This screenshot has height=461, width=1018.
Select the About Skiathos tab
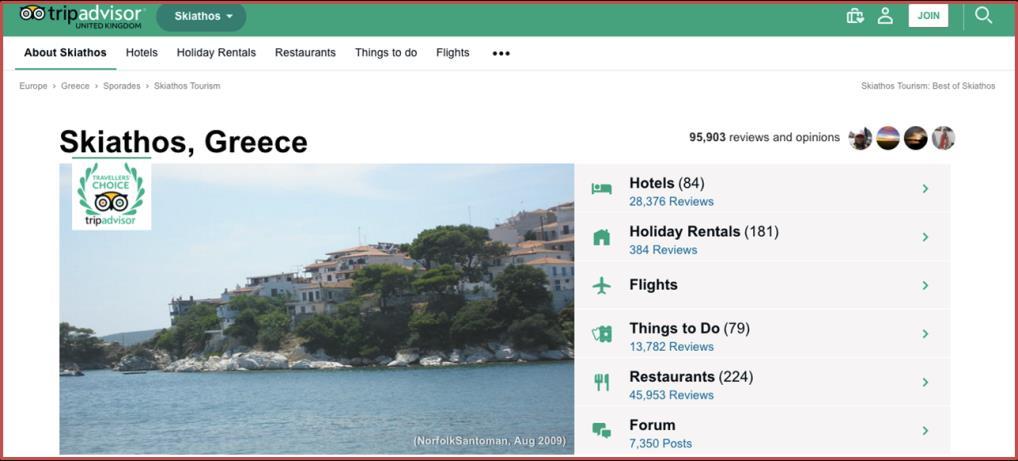[66, 53]
